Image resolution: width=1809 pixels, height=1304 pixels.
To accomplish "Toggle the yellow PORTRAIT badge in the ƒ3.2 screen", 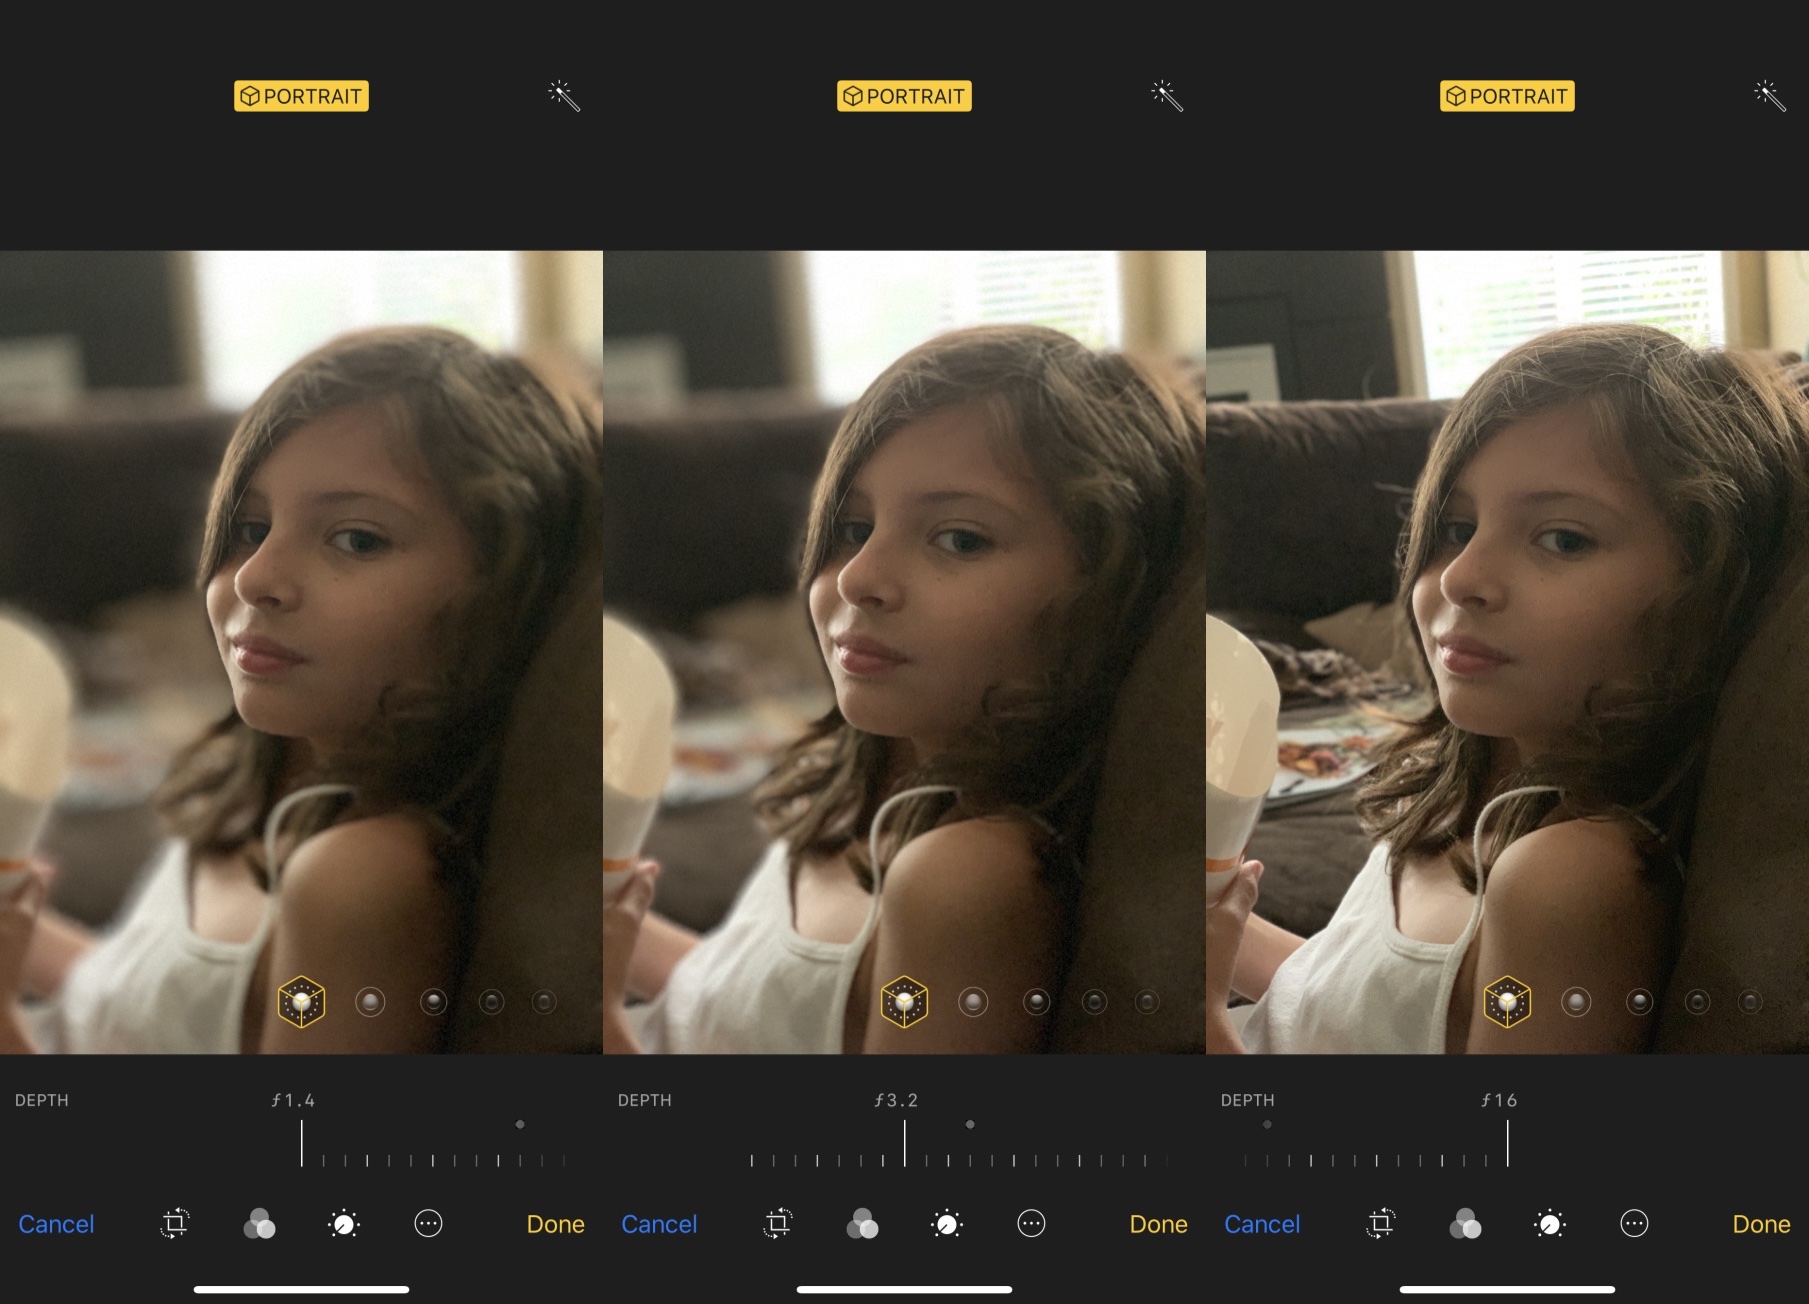I will (x=904, y=96).
